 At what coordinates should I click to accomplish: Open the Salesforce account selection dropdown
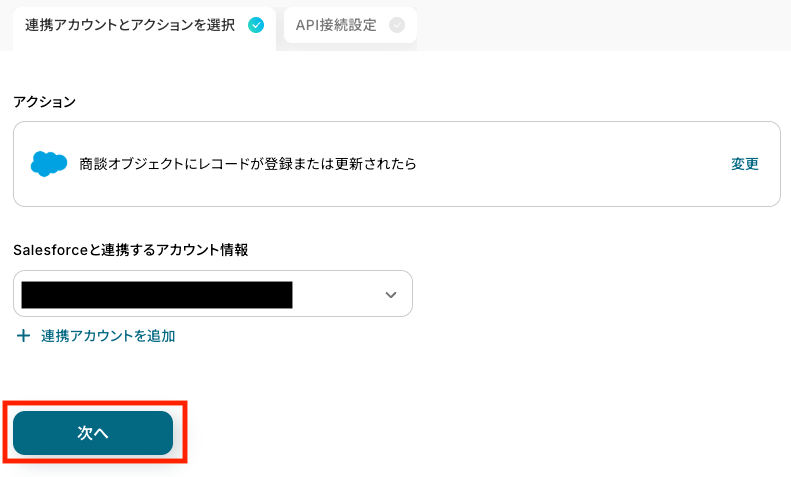pyautogui.click(x=213, y=294)
